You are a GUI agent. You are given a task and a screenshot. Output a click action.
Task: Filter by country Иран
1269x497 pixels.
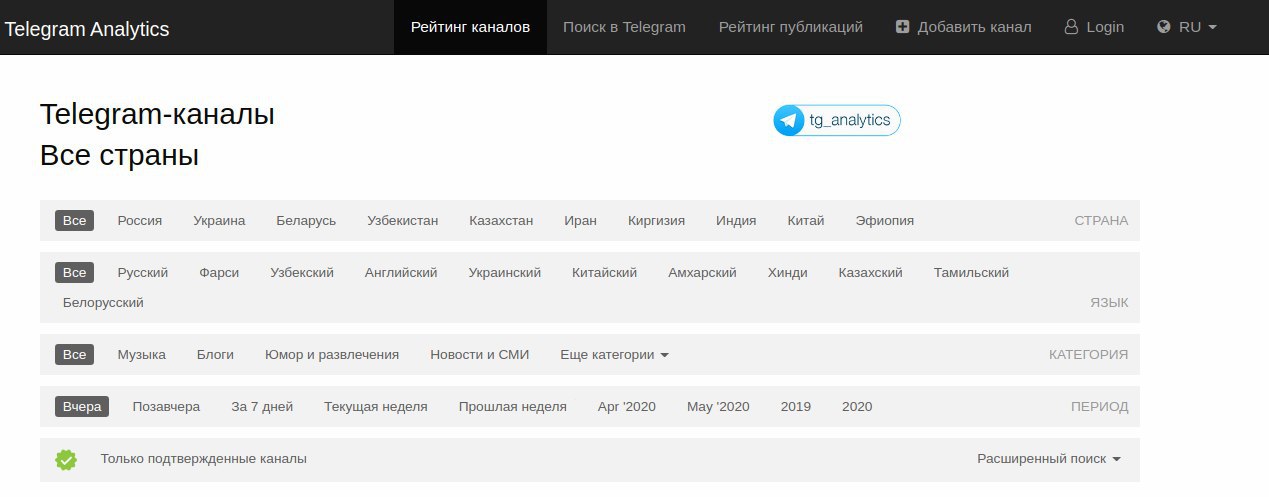[580, 220]
